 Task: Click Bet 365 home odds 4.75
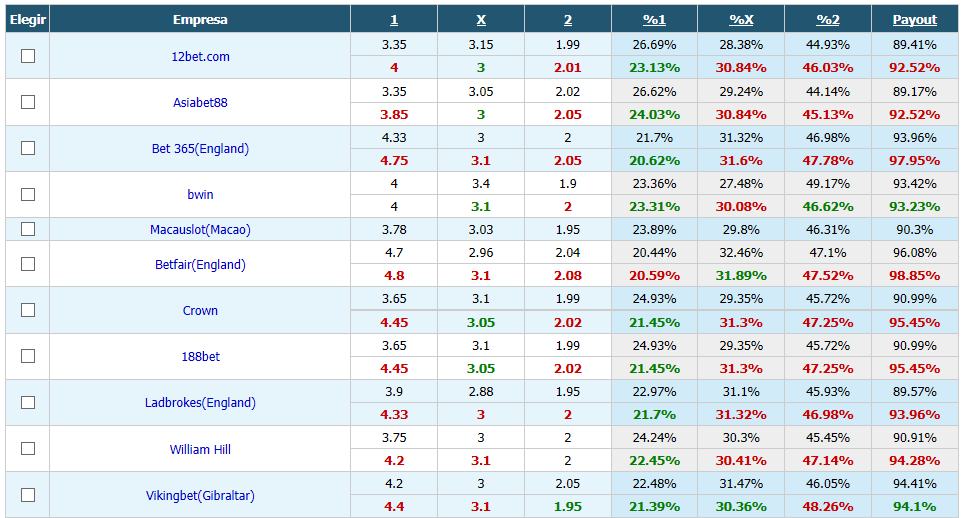click(394, 160)
